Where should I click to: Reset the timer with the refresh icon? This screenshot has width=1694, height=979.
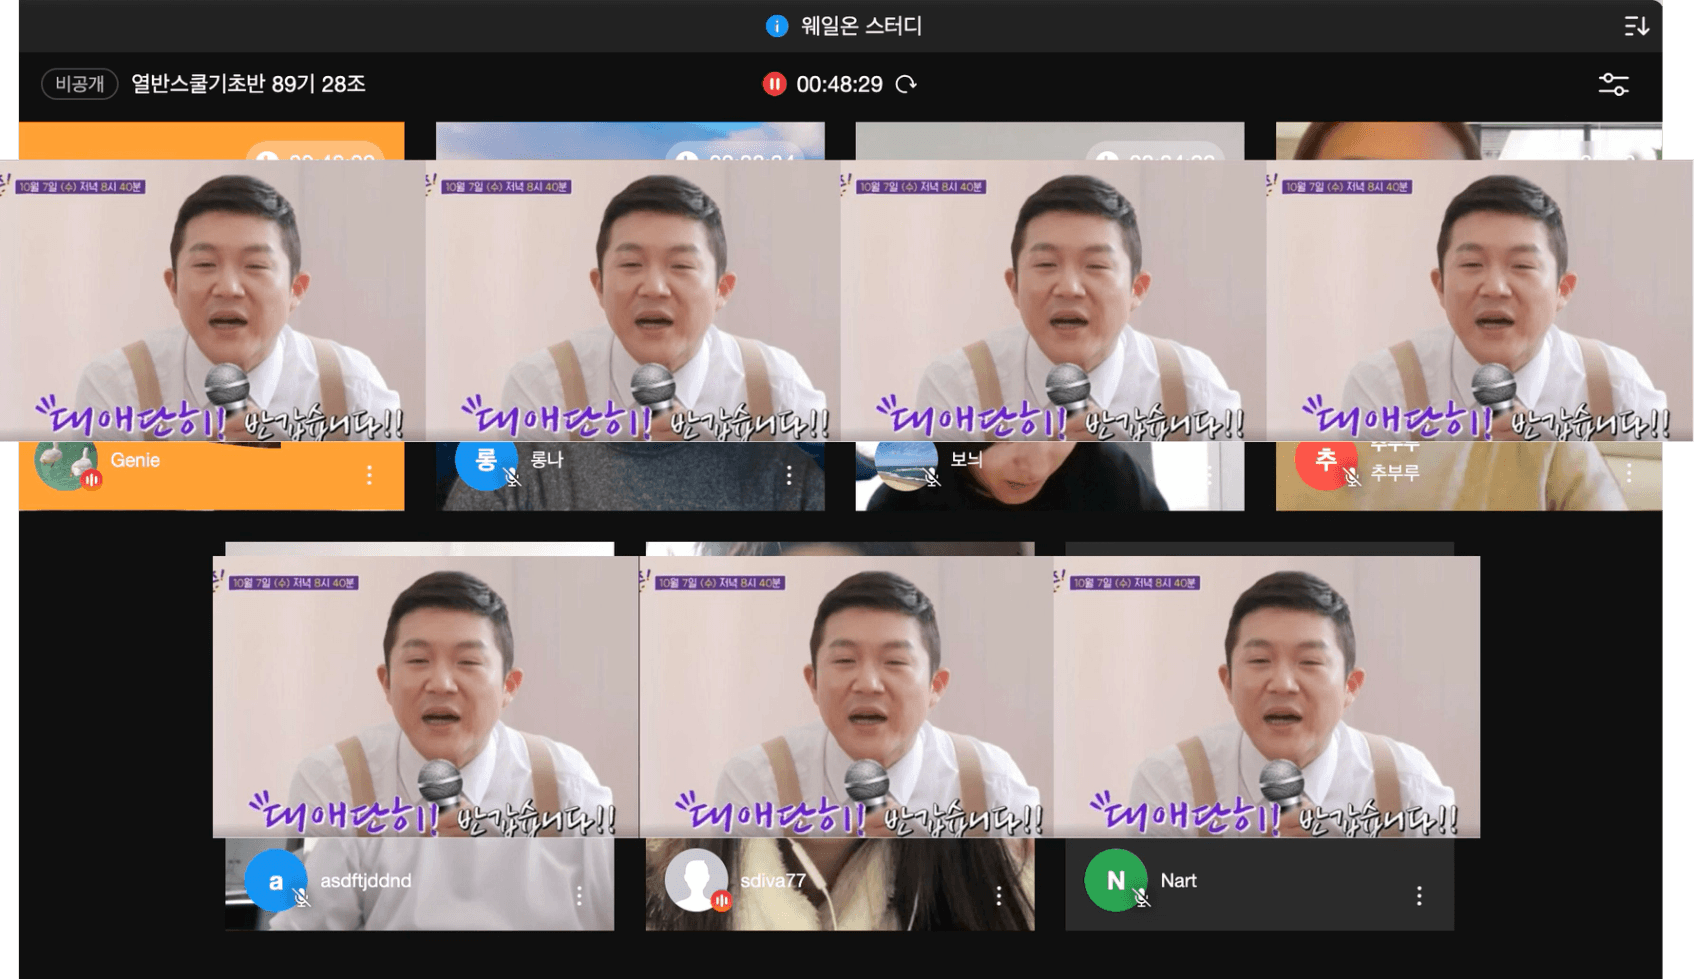[906, 84]
